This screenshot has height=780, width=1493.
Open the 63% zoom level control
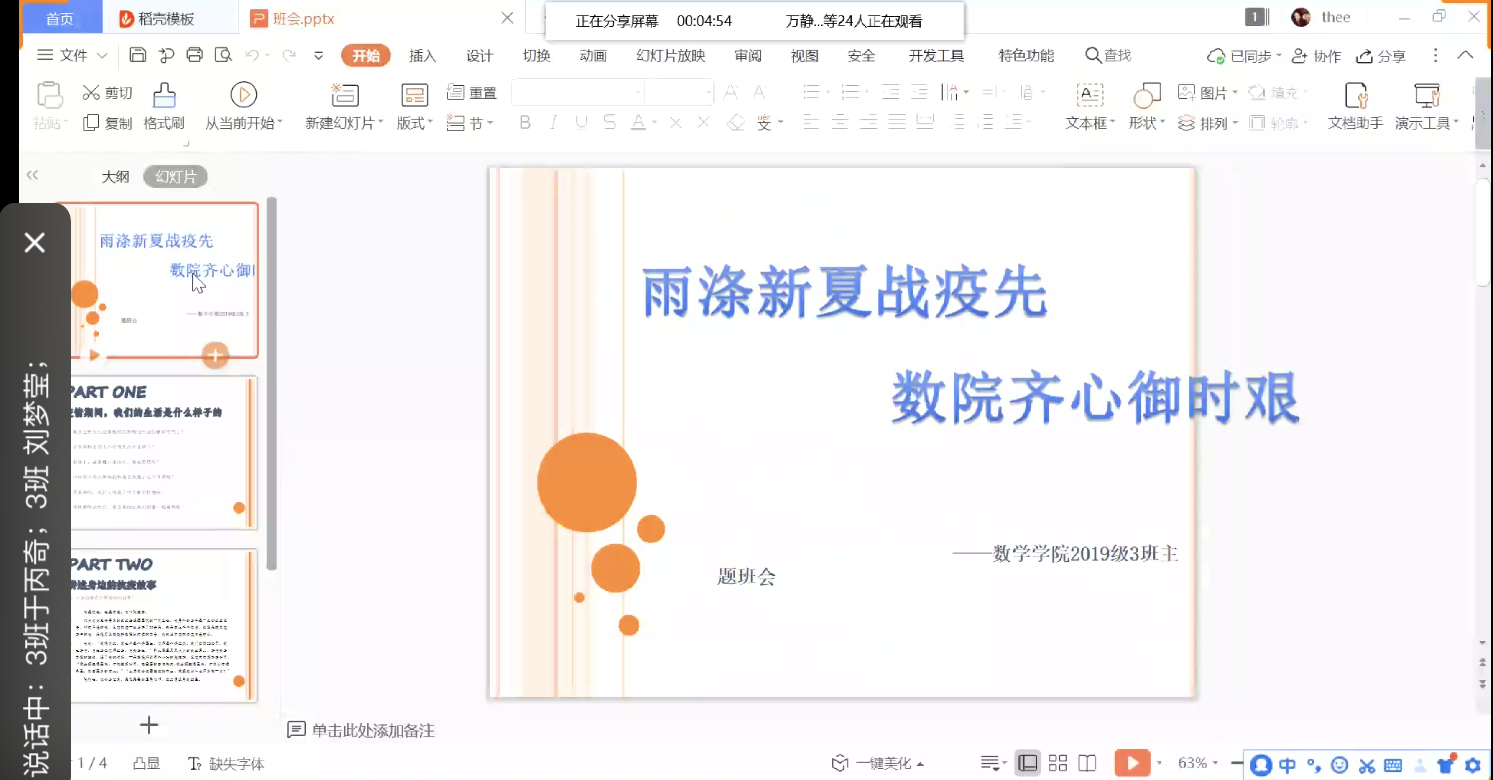1197,763
